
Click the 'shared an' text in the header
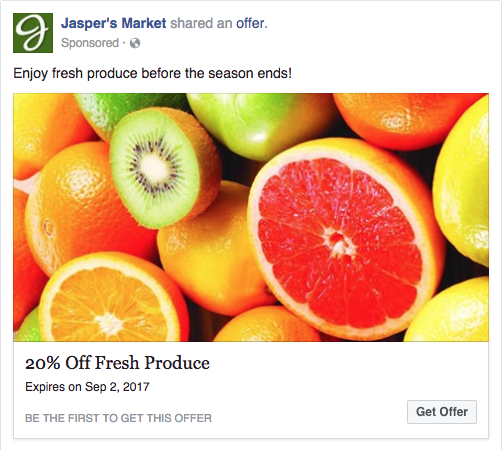point(201,23)
